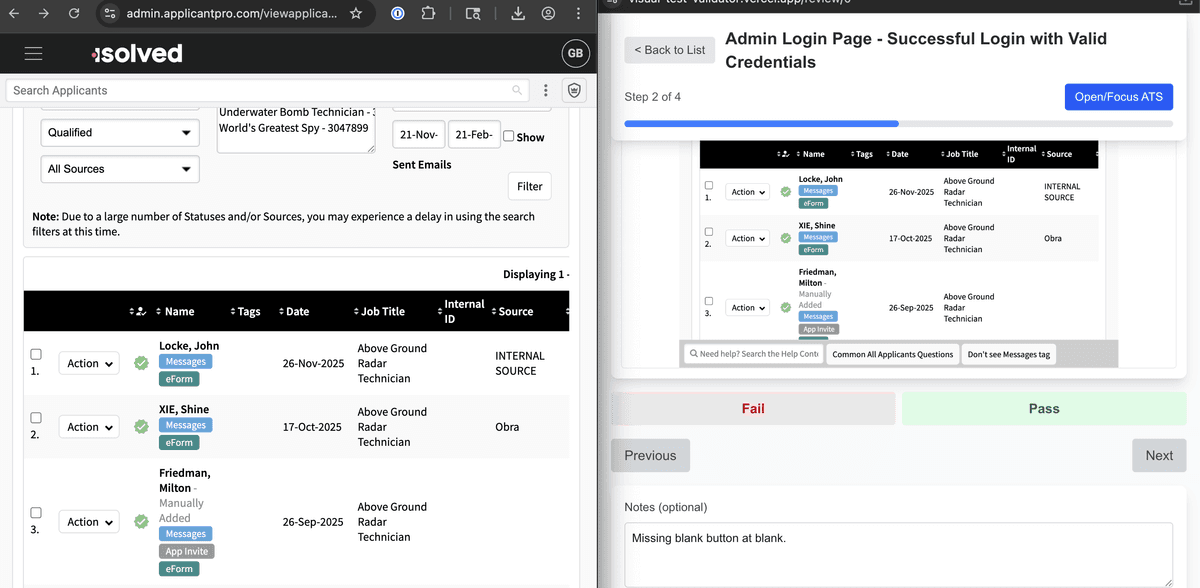Mark the step as Fail
The width and height of the screenshot is (1200, 588).
point(753,408)
